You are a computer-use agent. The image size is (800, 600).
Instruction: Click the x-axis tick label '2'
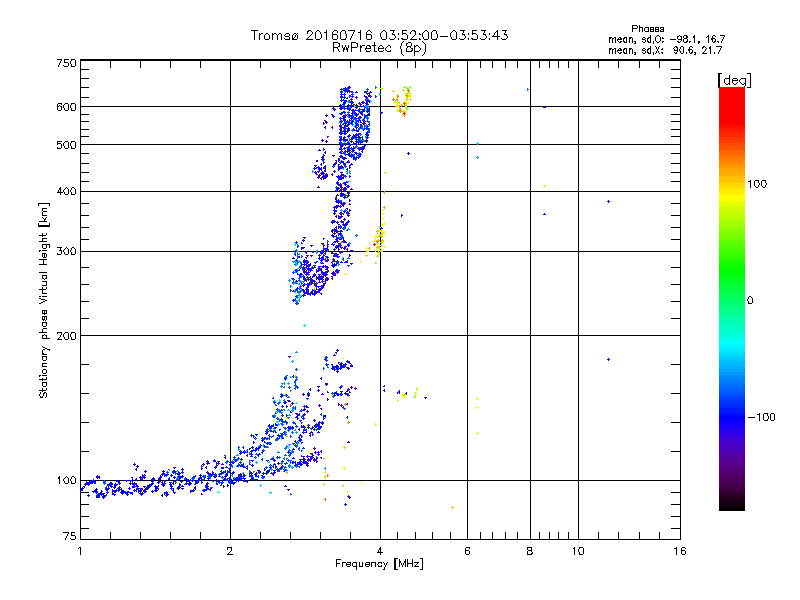coord(230,551)
